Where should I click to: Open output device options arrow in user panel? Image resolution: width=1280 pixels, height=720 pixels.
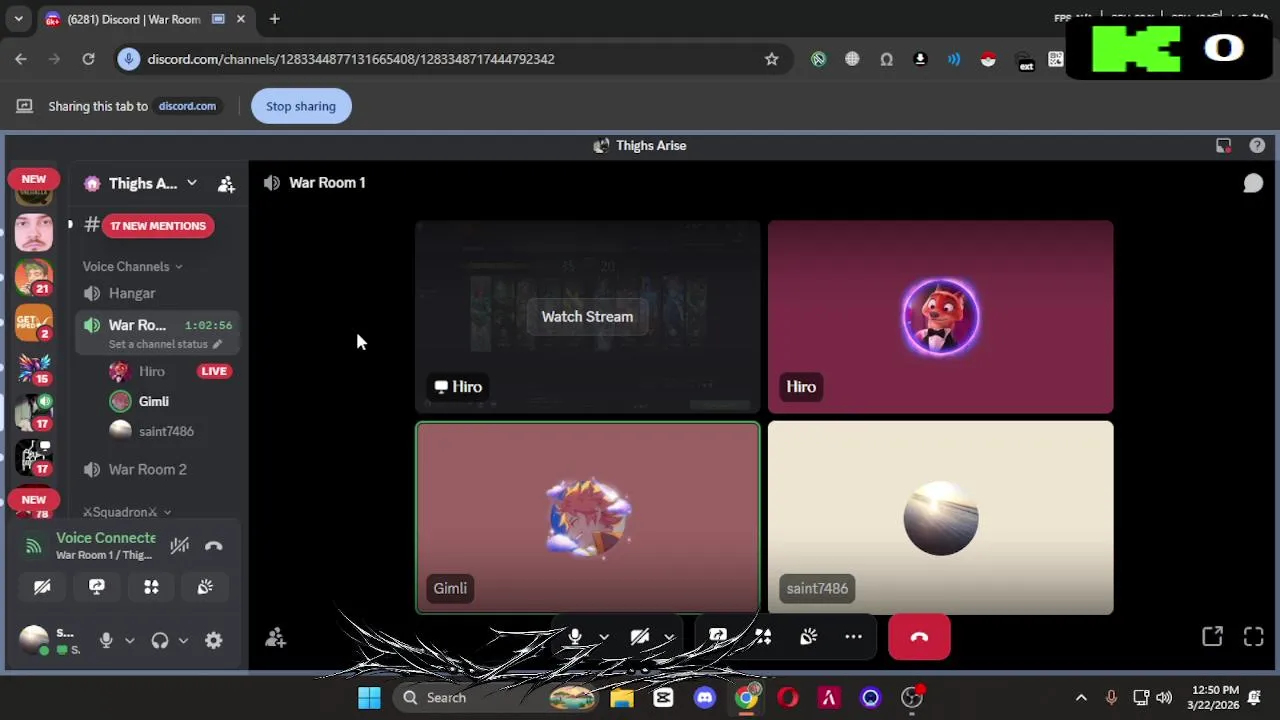coord(183,641)
